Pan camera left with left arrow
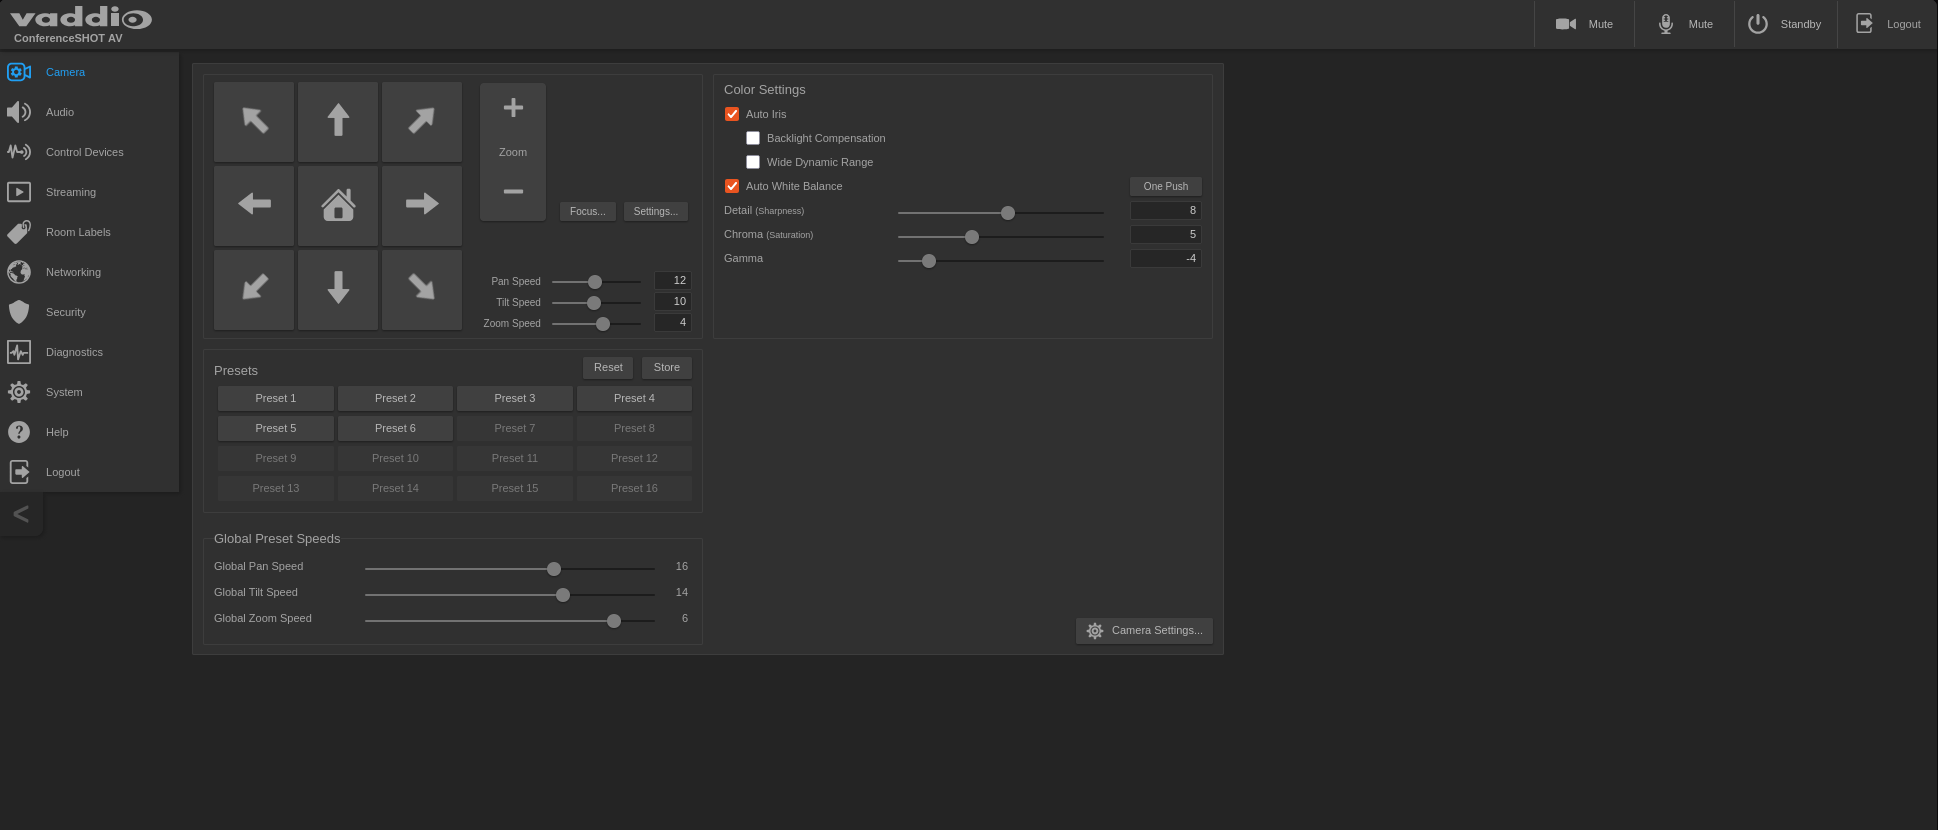Image resolution: width=1938 pixels, height=830 pixels. tap(254, 206)
